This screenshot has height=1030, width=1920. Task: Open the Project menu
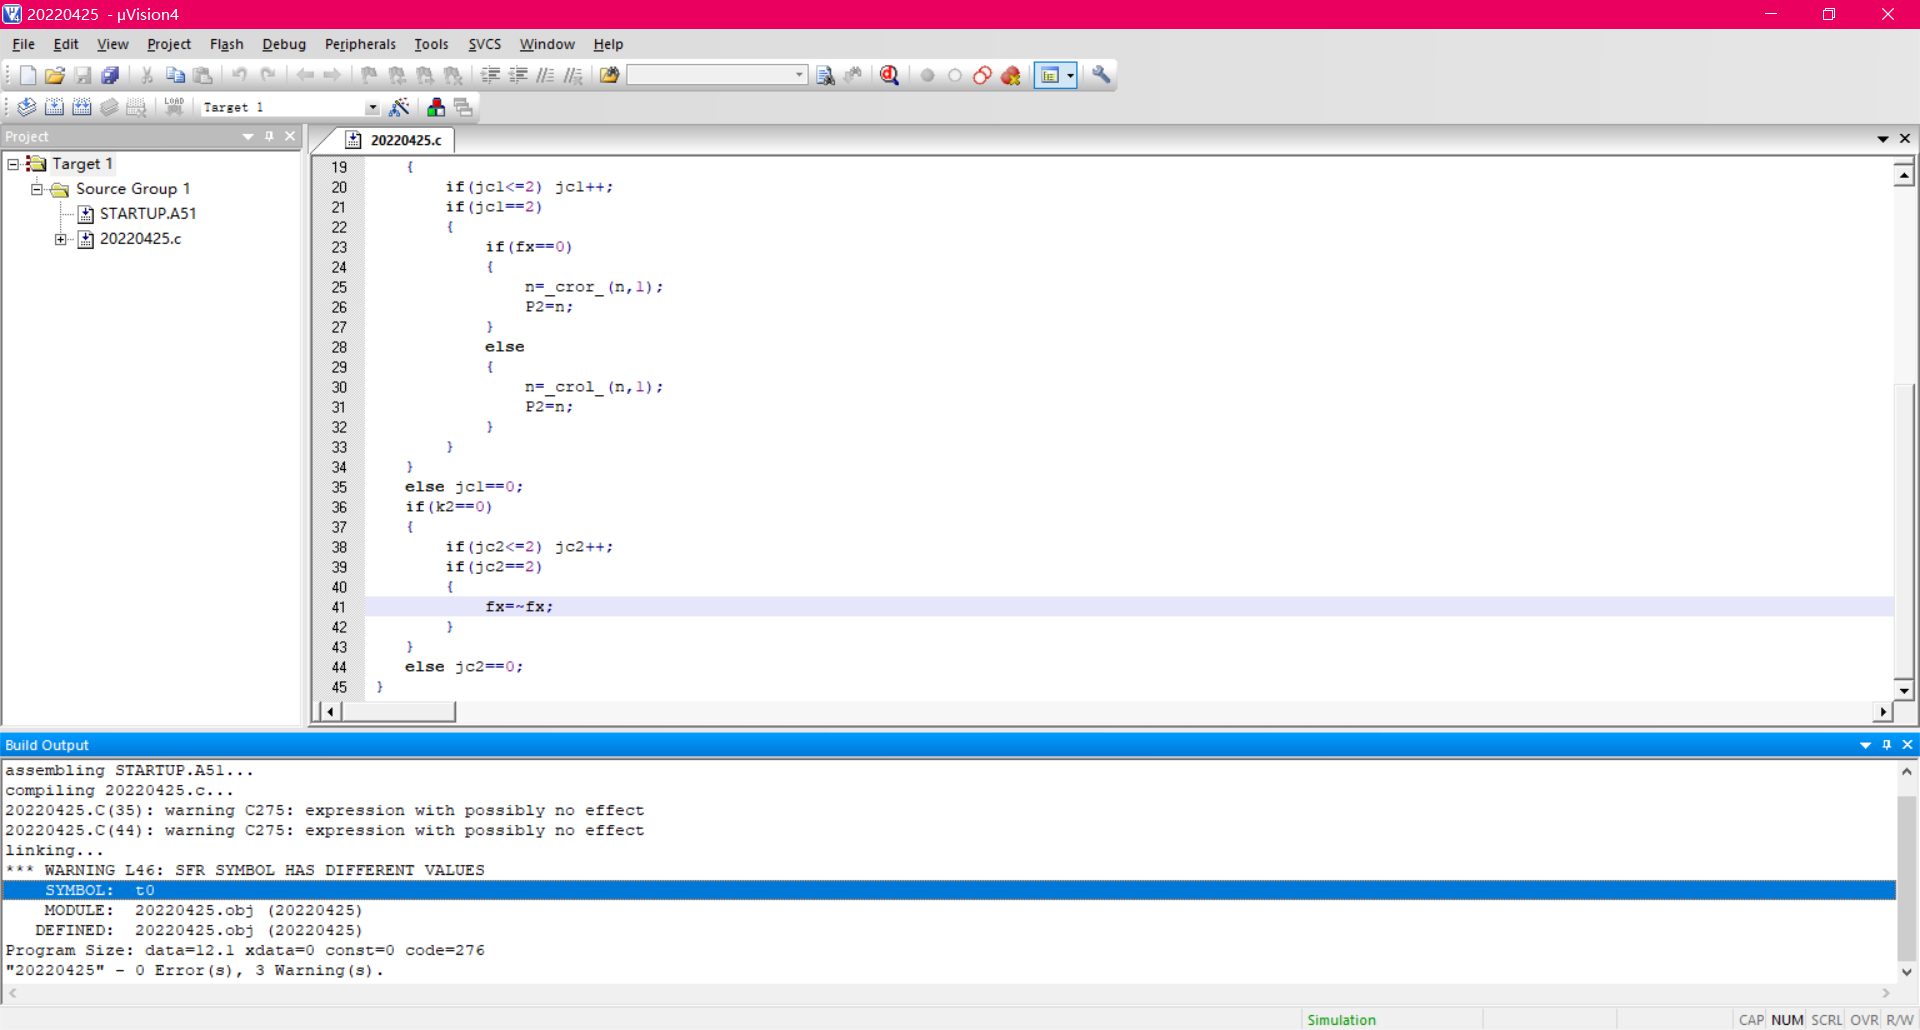tap(169, 44)
